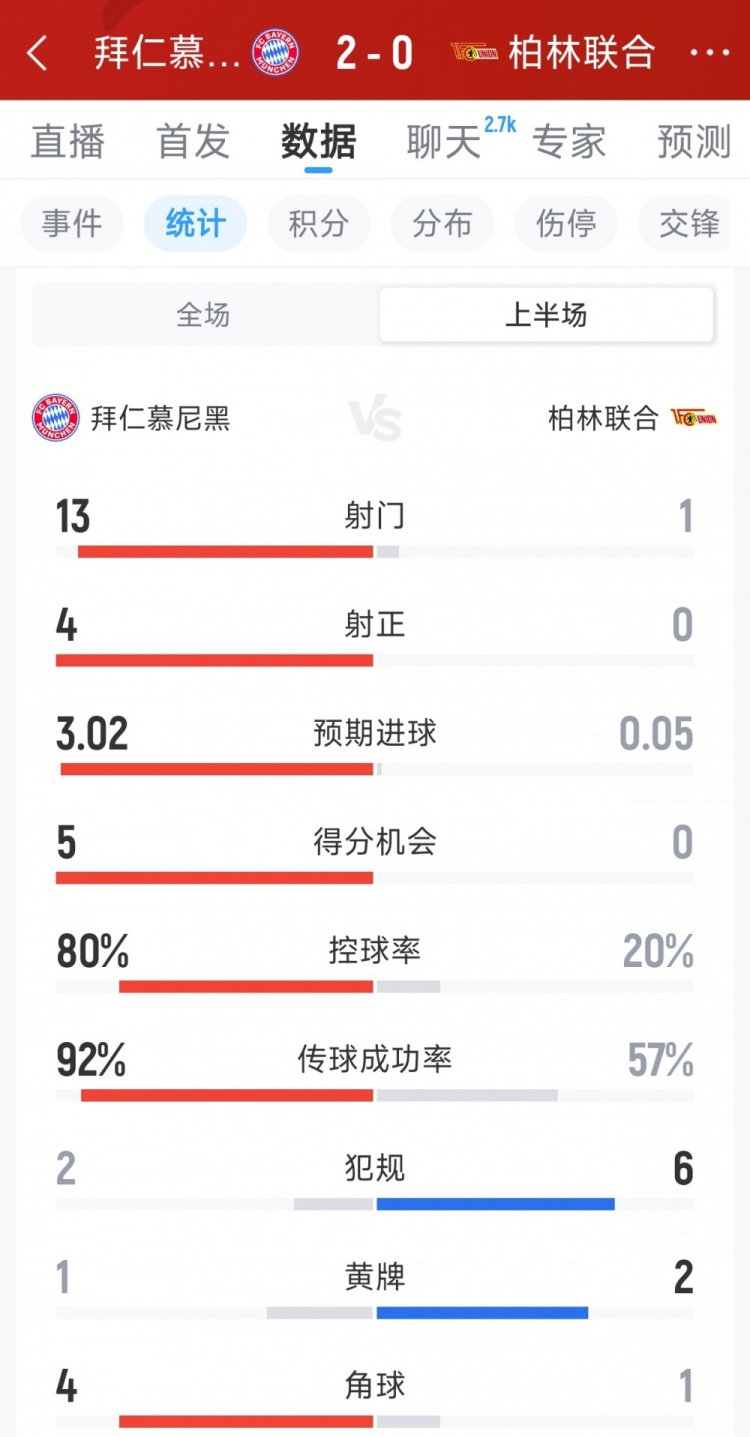
Task: Tap the Union Berlin logo in header
Action: [x=474, y=53]
